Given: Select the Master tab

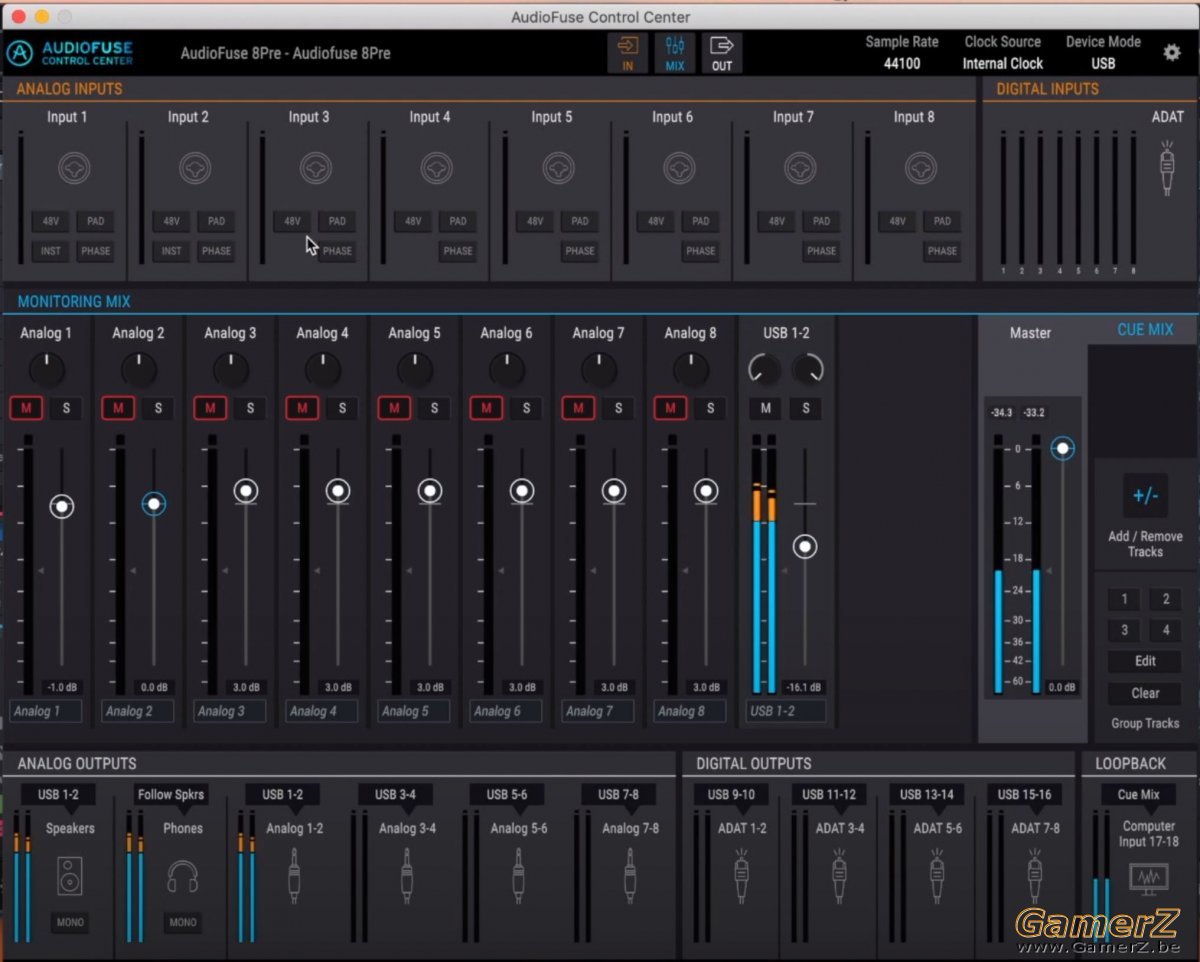Looking at the screenshot, I should pos(1030,333).
